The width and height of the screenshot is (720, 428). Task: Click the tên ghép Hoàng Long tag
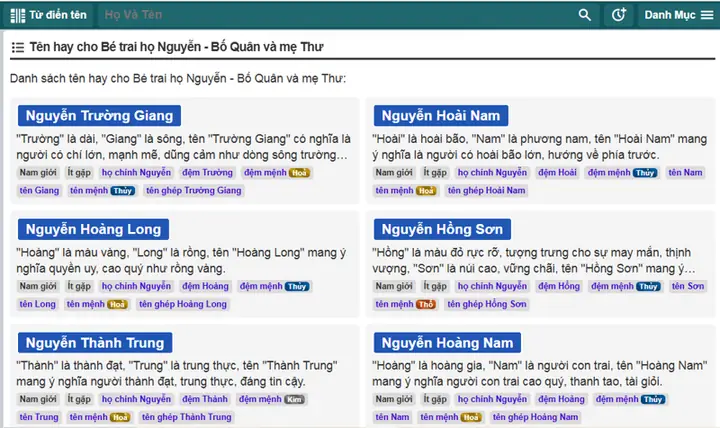coord(183,304)
